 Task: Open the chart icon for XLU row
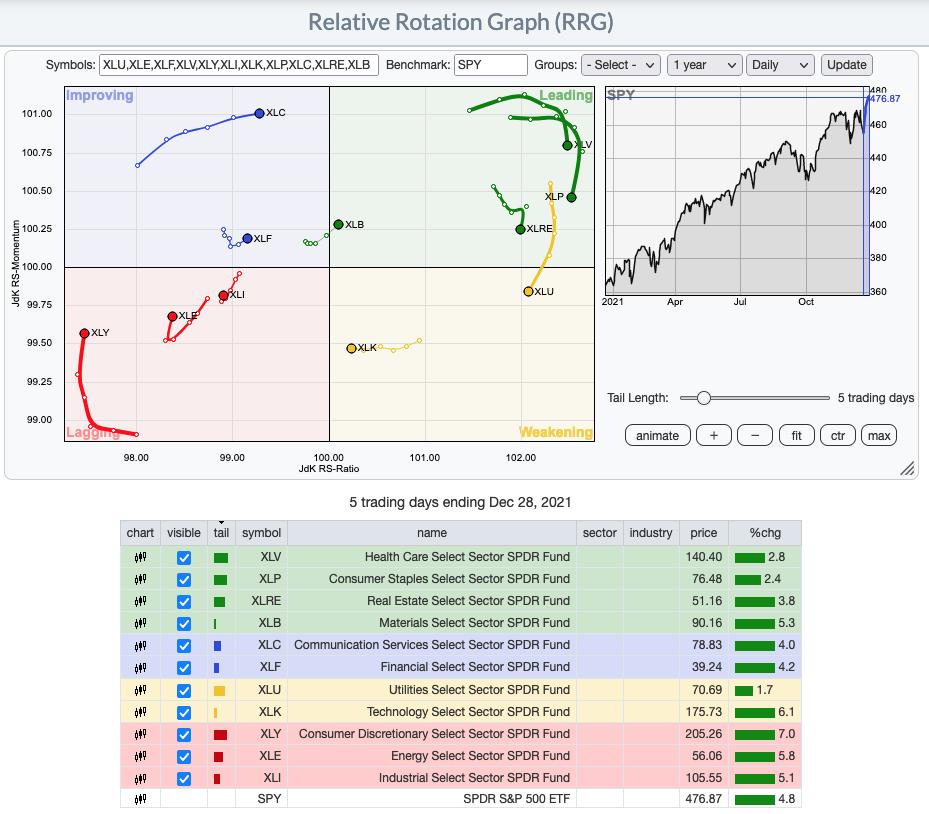[140, 690]
